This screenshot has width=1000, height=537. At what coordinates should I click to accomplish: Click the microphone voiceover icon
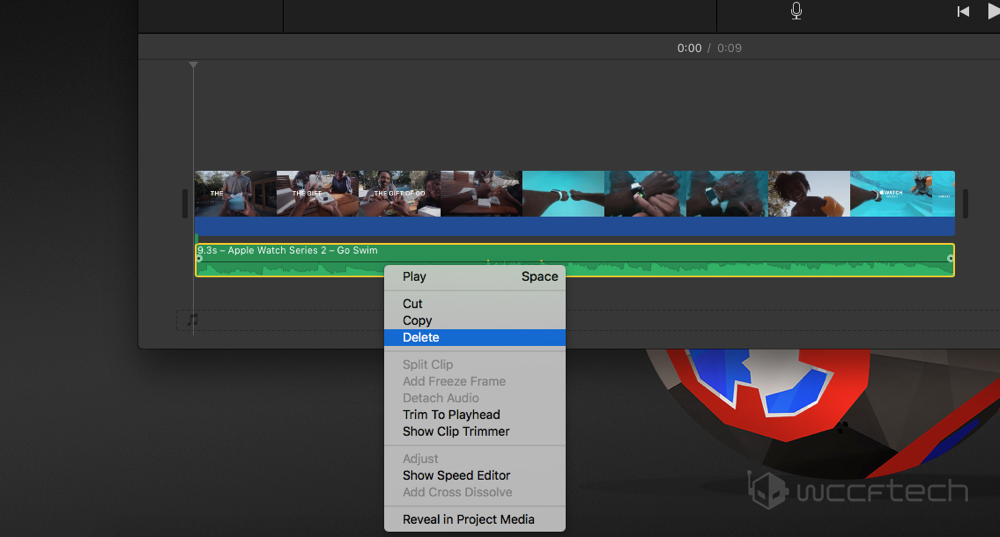796,11
